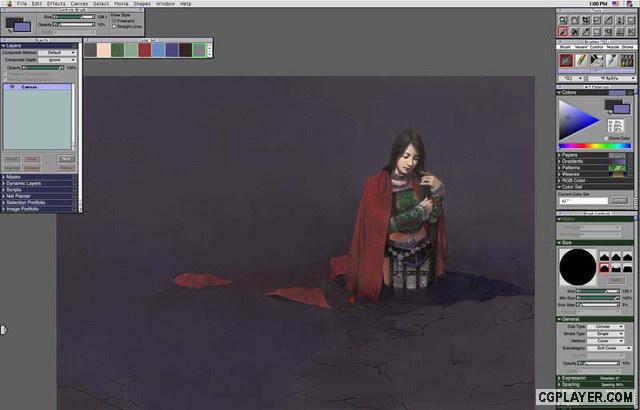Viewport: 640px width, 410px height.
Task: Expand the Dynamic Layers section
Action: [3, 184]
